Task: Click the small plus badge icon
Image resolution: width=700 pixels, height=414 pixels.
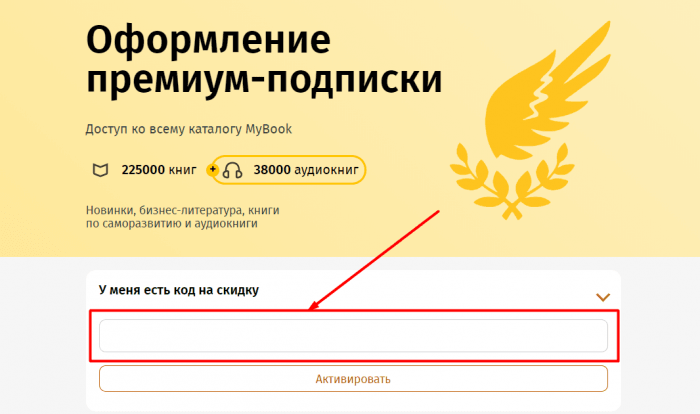Action: tap(212, 170)
